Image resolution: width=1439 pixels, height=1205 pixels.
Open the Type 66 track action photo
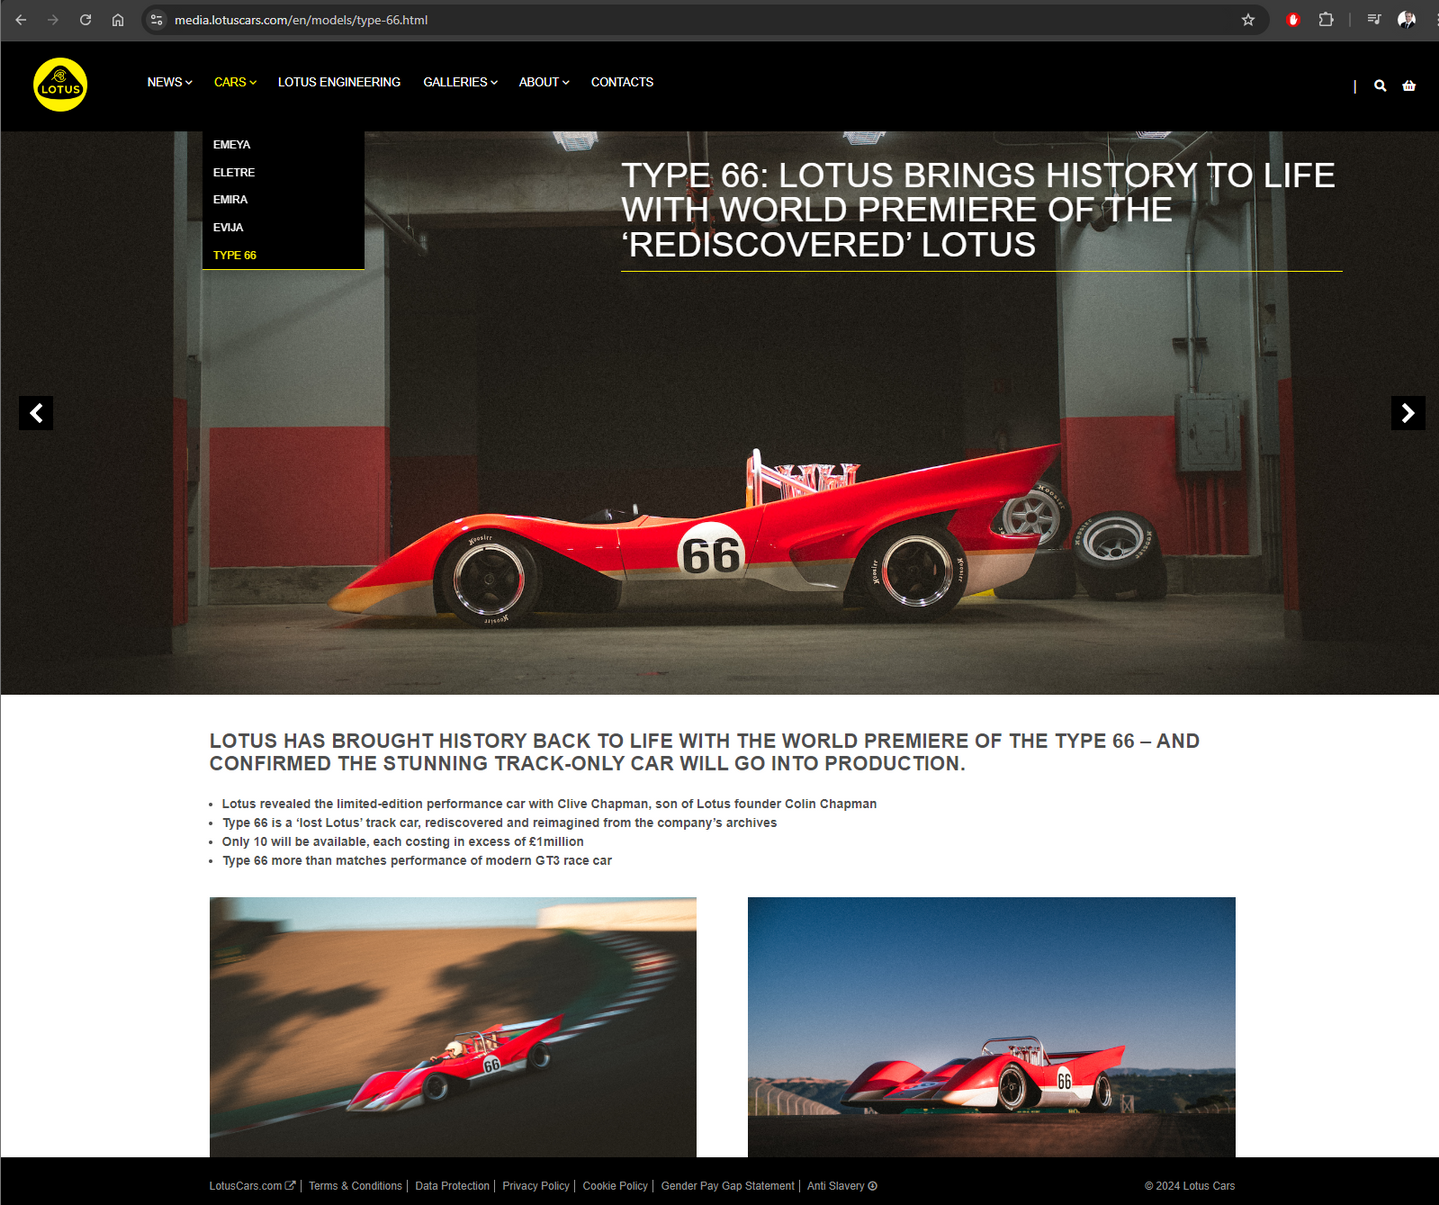tap(453, 1027)
